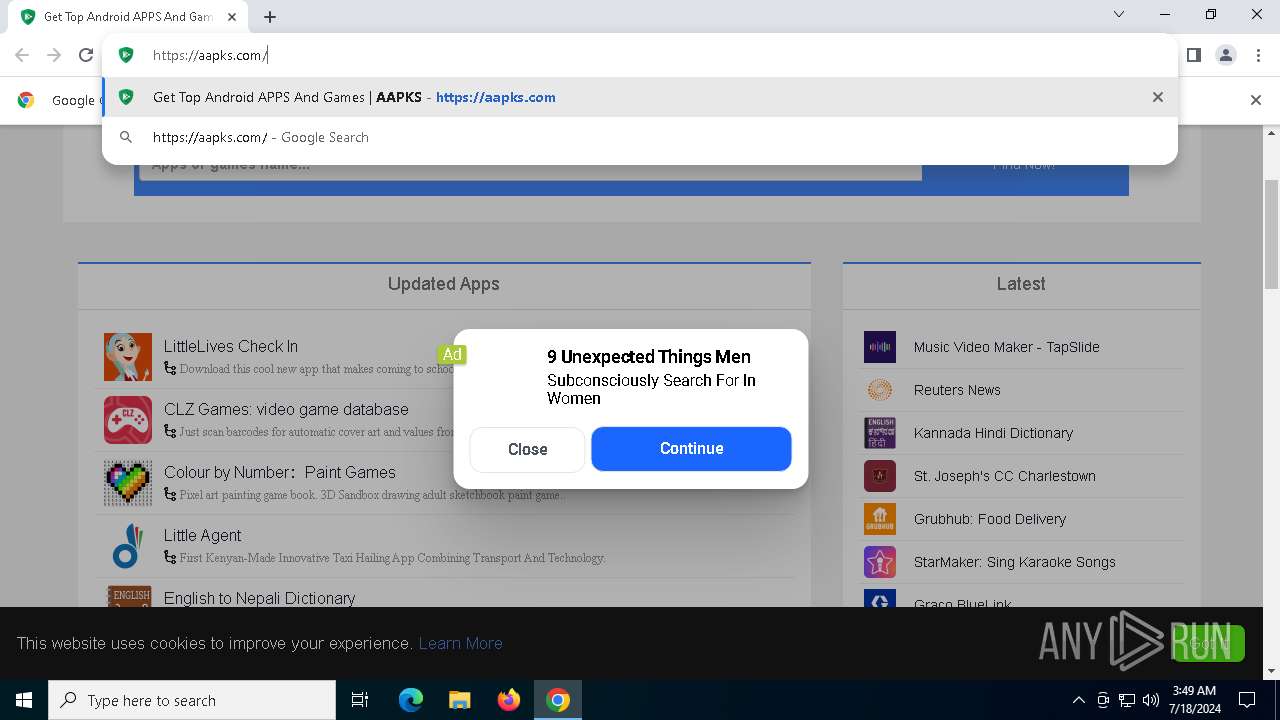1280x720 pixels.
Task: Open Music Video Maker - TapSlide icon
Action: tap(880, 347)
